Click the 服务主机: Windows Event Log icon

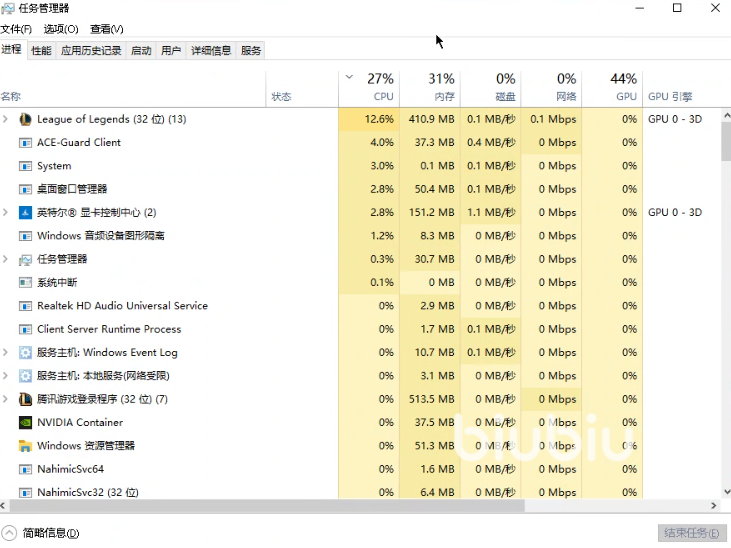click(26, 352)
